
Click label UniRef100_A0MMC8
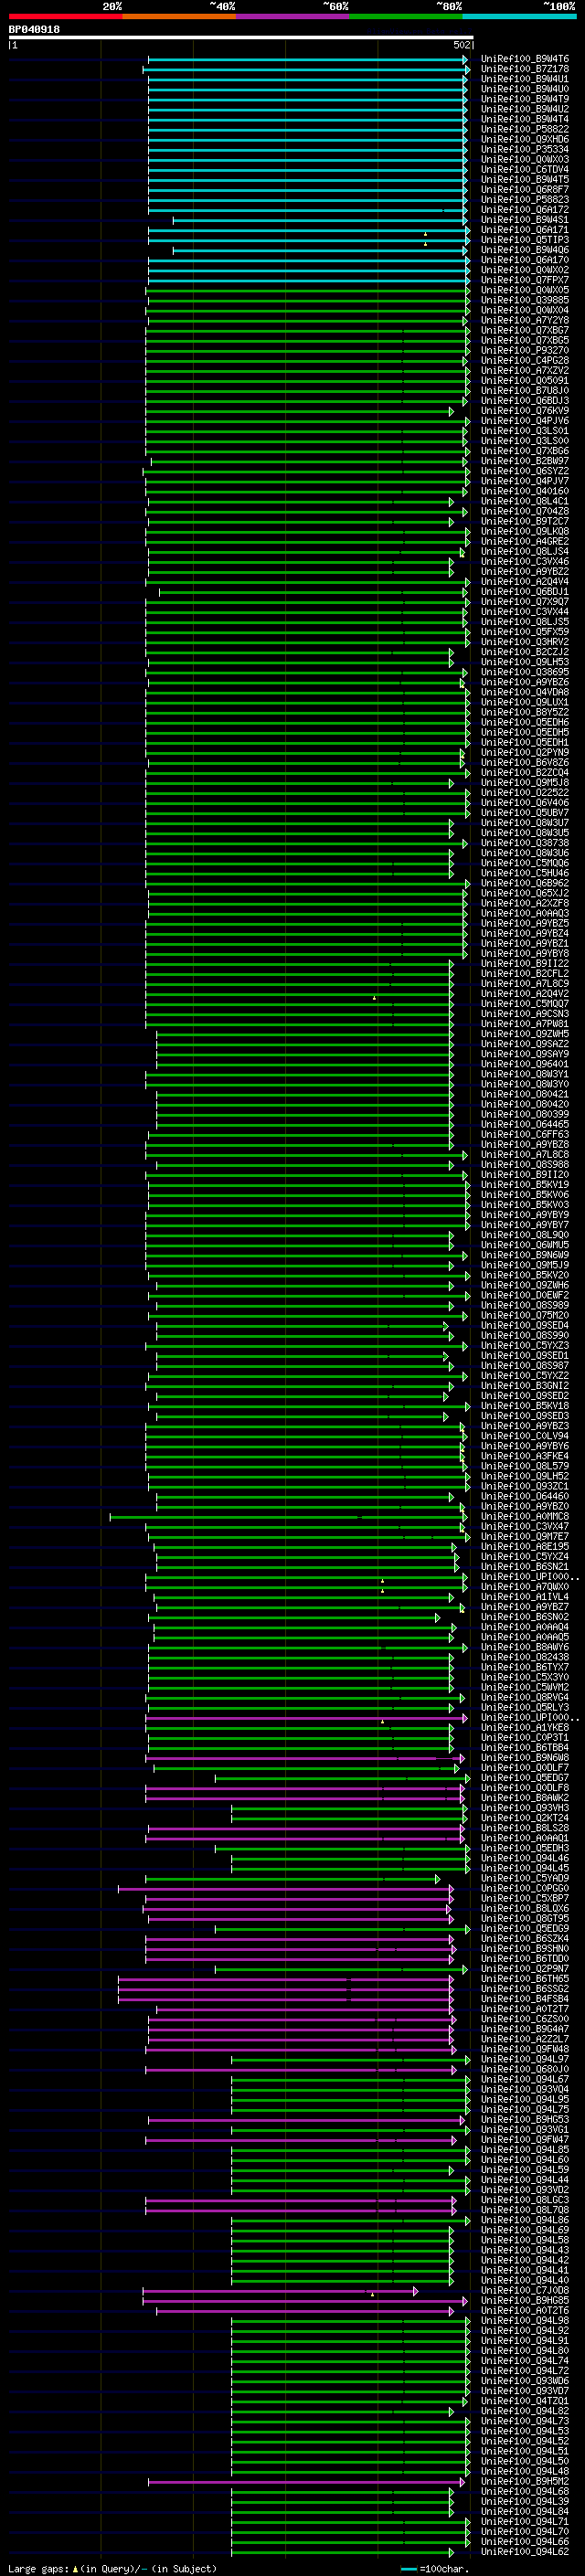524,1516
